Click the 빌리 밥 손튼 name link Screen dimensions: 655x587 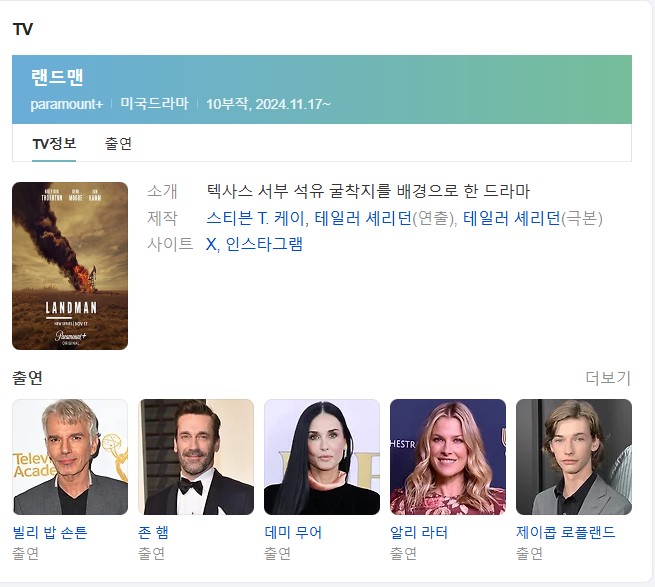(x=50, y=533)
